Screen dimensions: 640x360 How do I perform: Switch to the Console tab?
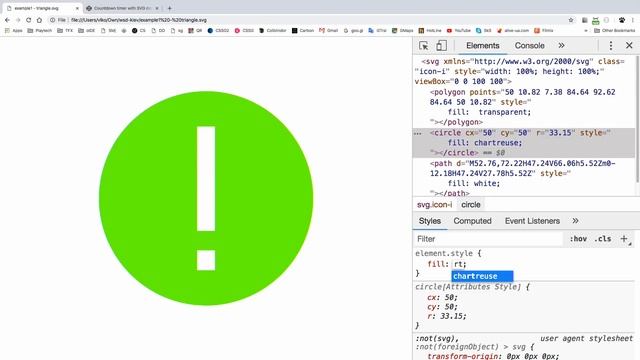coord(529,46)
